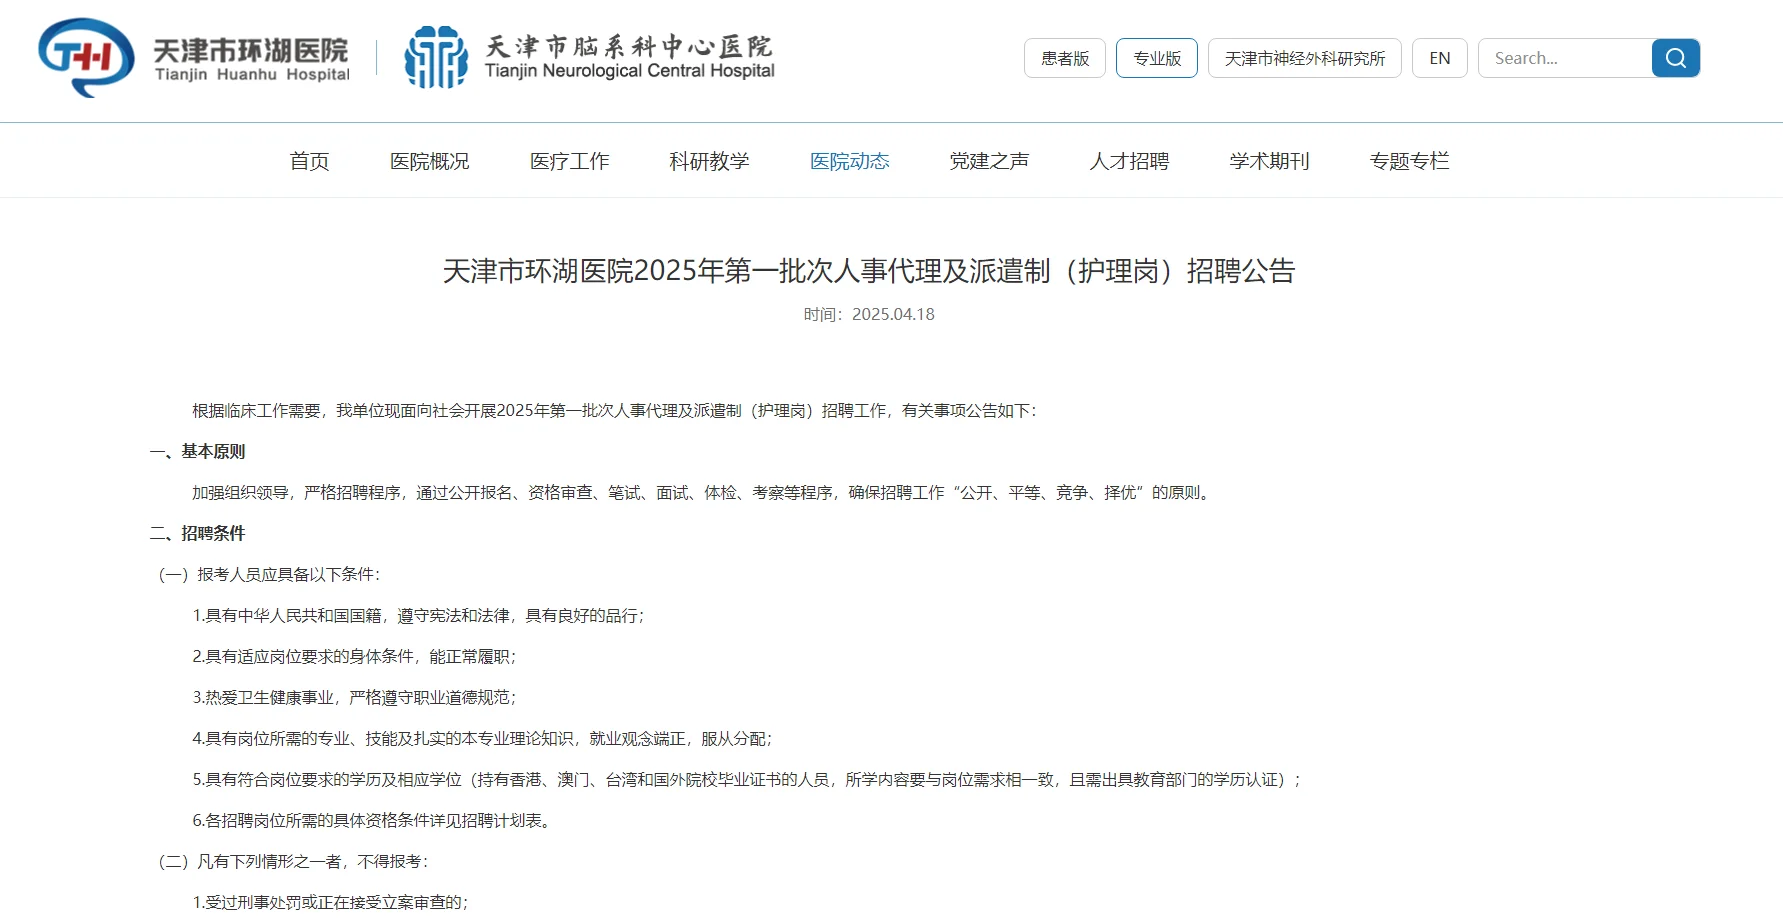Open the 医疗工作 menu
The image size is (1783, 923).
coord(570,161)
